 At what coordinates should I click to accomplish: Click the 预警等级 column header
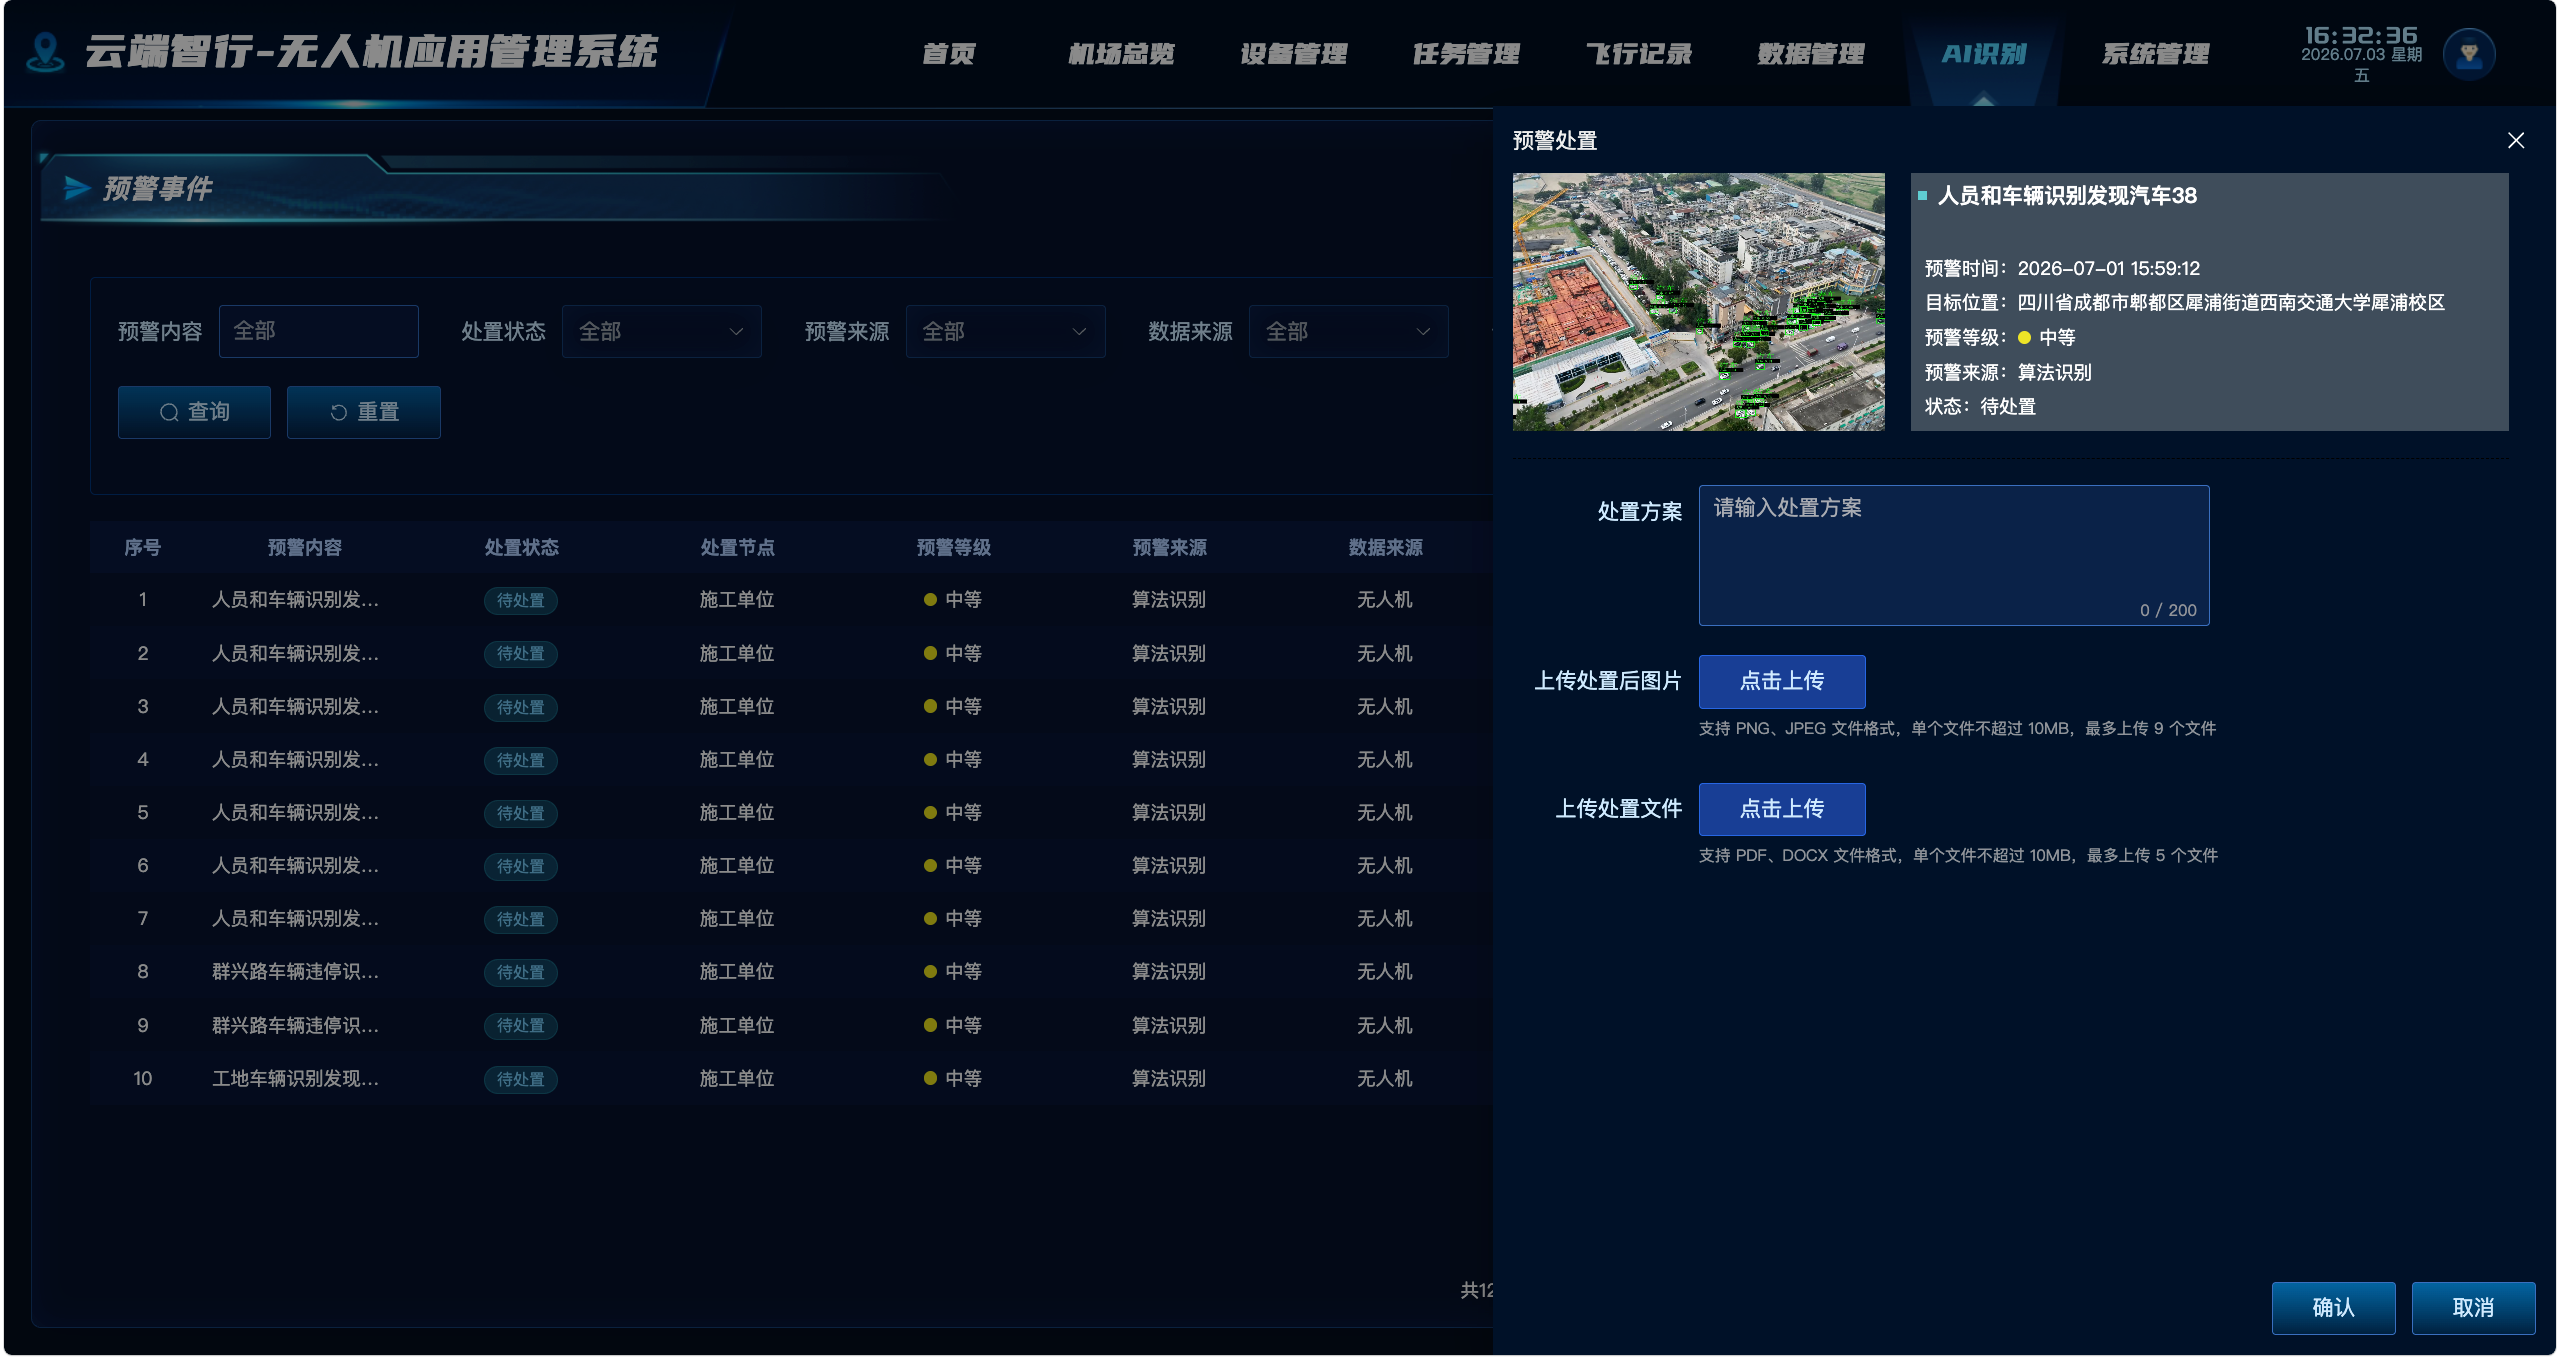tap(953, 548)
